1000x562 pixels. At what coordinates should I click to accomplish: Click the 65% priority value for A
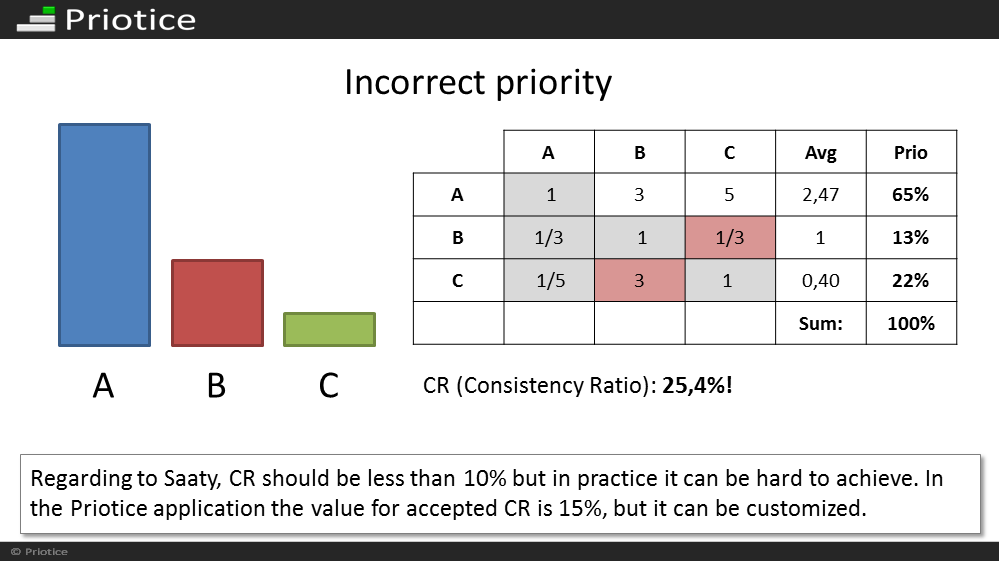point(911,195)
